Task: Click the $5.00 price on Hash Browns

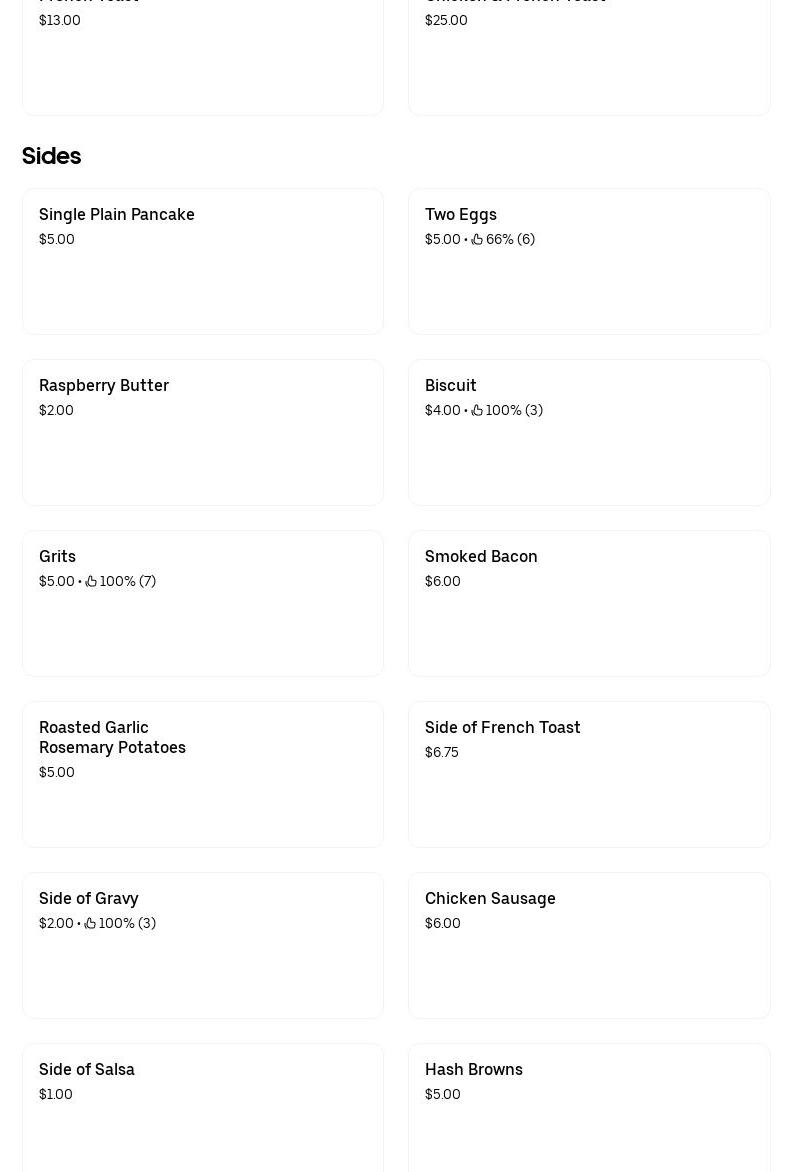Action: 442,1094
